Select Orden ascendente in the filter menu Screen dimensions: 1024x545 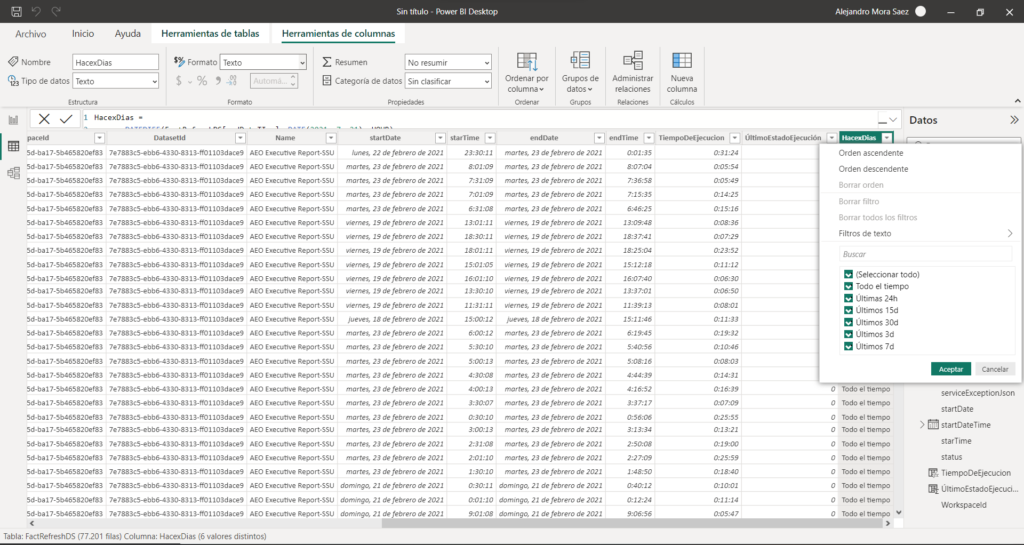coord(871,153)
